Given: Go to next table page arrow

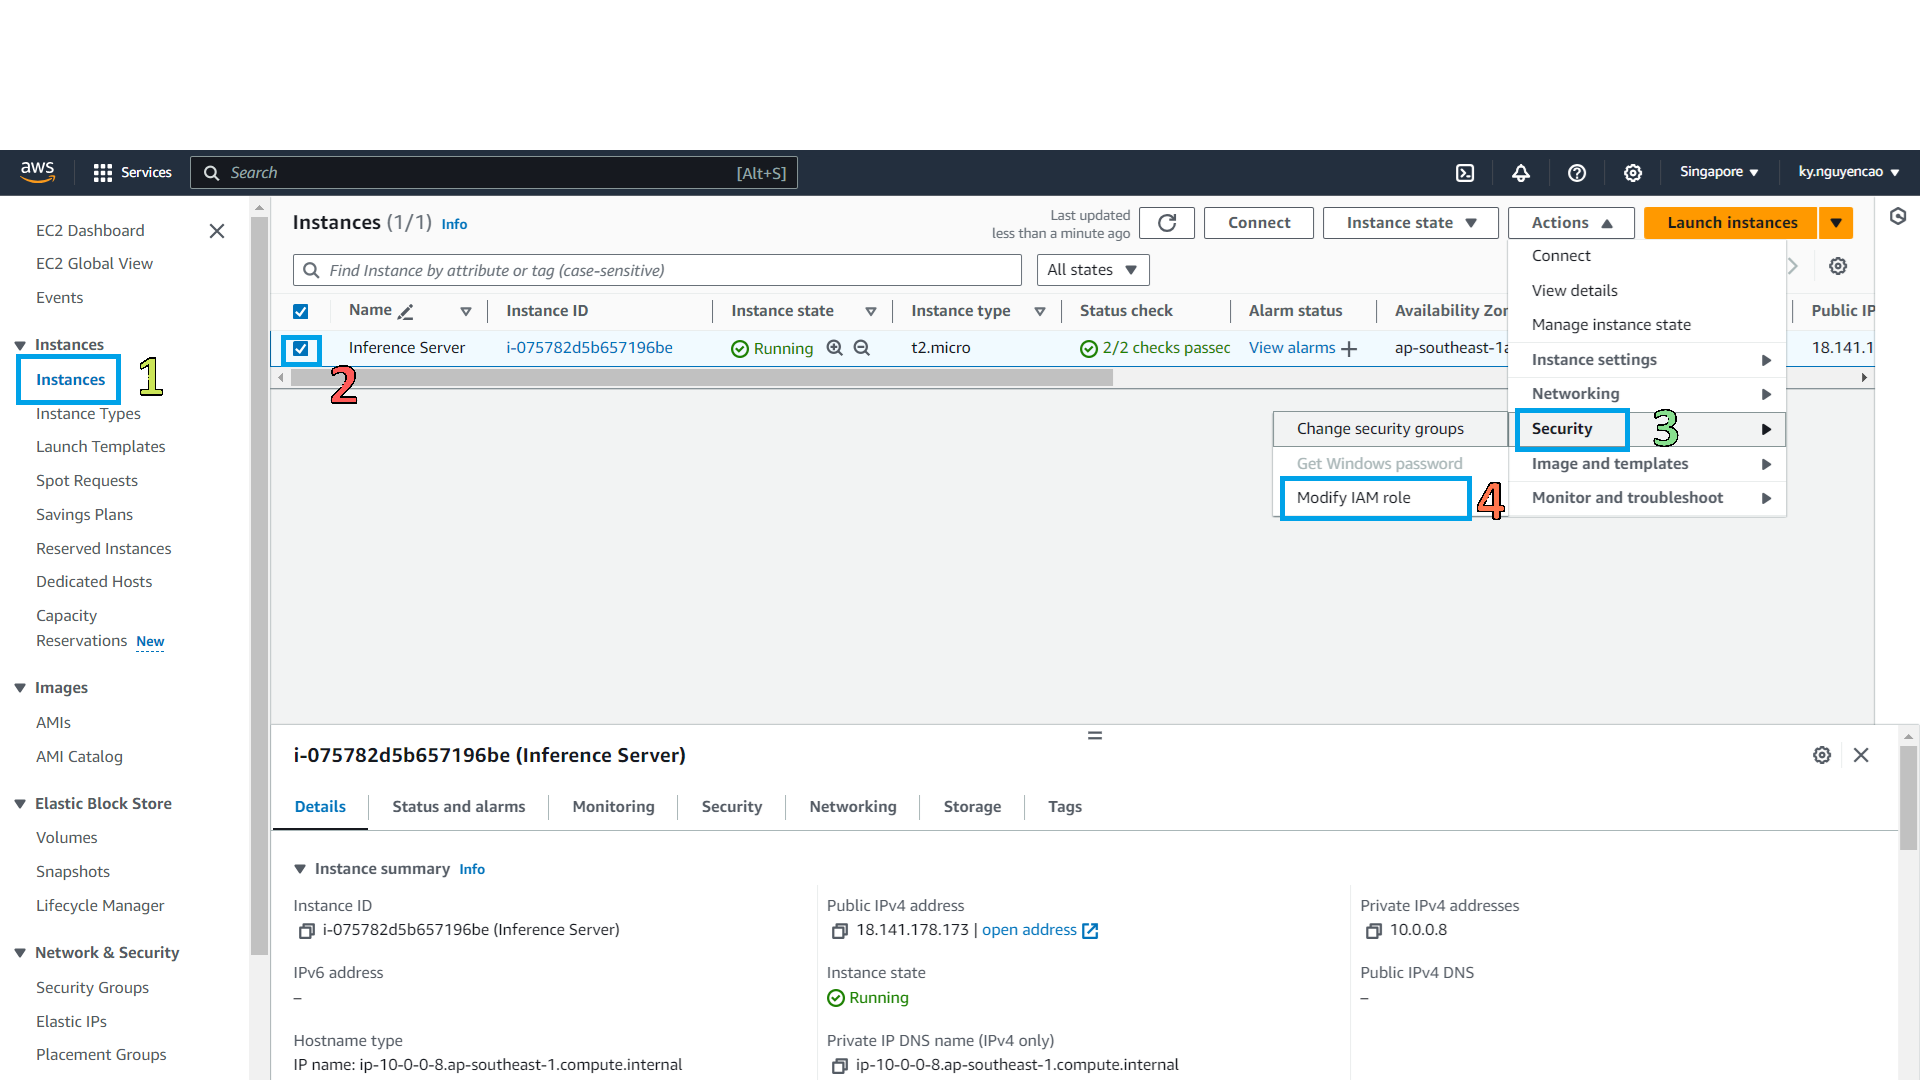Looking at the screenshot, I should pyautogui.click(x=1793, y=266).
